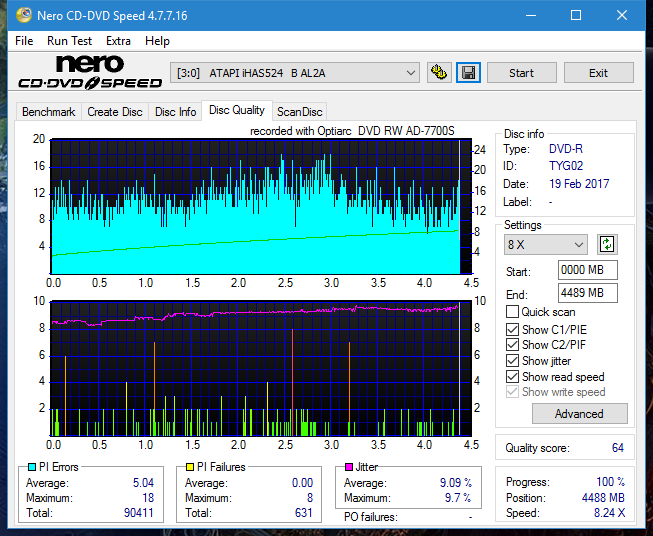Open the Run Test menu
Viewport: 653px width, 536px height.
point(69,41)
